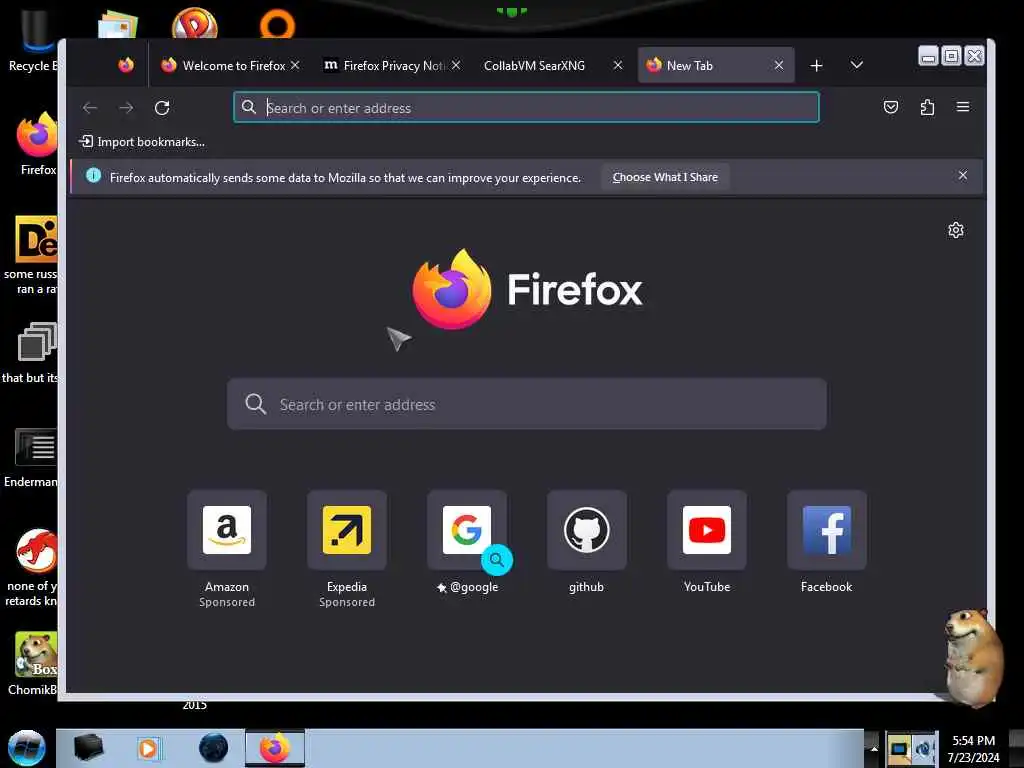1024x768 pixels.
Task: Click the Recycle Bin desktop icon
Action: pyautogui.click(x=34, y=40)
